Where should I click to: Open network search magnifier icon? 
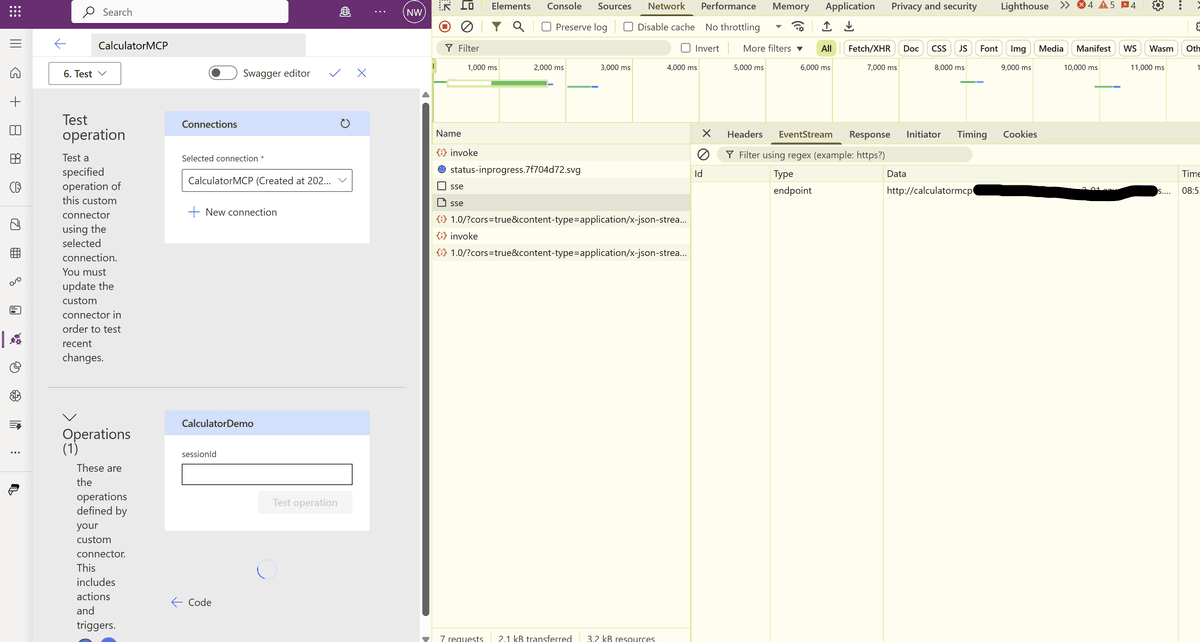click(x=519, y=27)
